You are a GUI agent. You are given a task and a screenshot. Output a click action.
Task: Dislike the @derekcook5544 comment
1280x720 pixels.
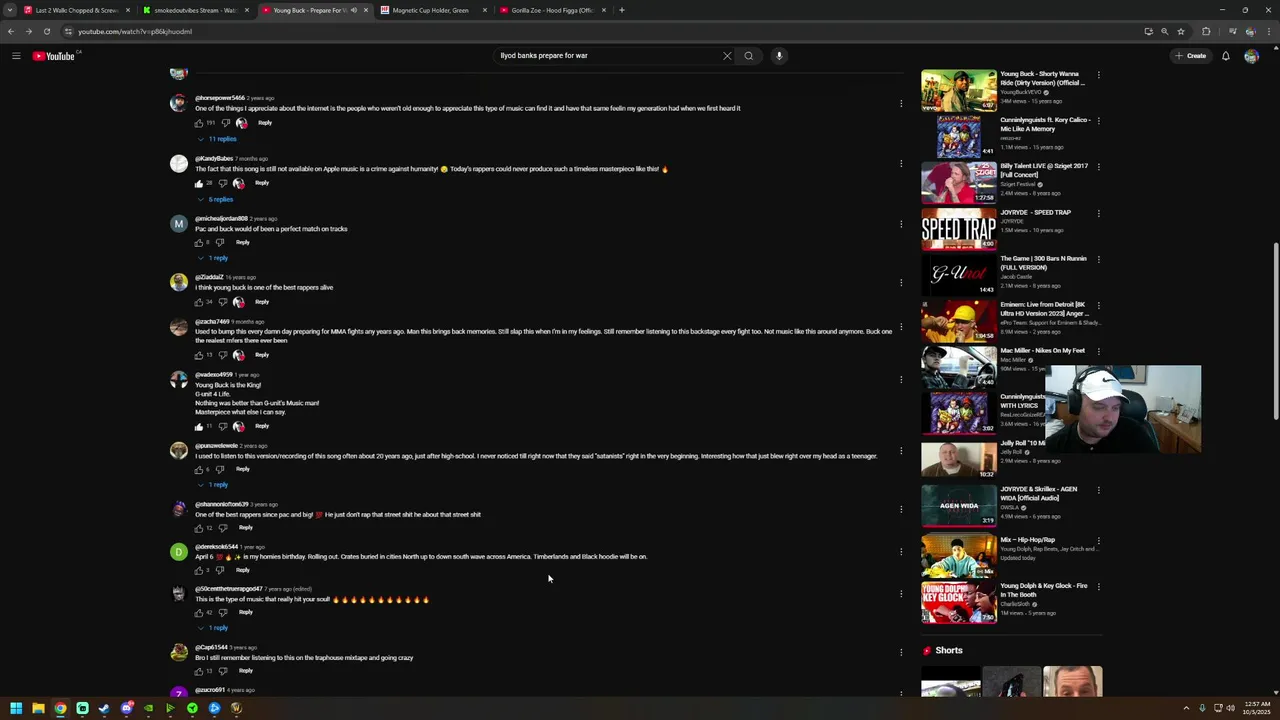click(x=220, y=570)
